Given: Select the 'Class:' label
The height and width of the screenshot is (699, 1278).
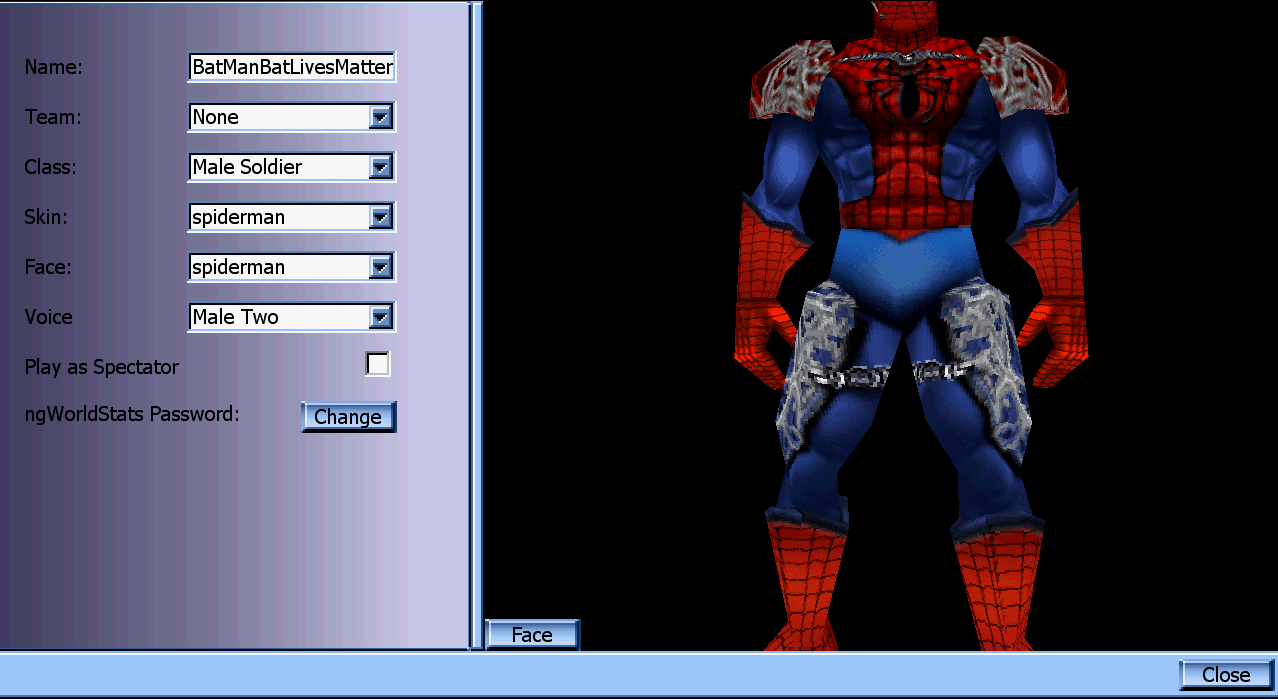Looking at the screenshot, I should click(50, 167).
